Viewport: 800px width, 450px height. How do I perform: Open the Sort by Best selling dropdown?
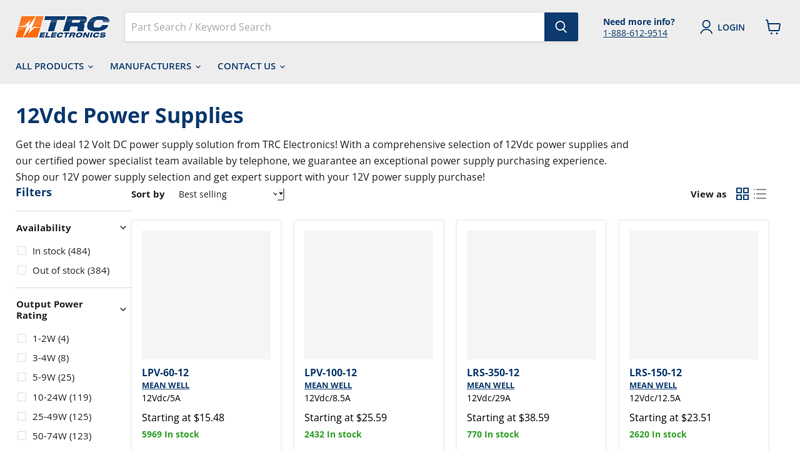pyautogui.click(x=230, y=194)
